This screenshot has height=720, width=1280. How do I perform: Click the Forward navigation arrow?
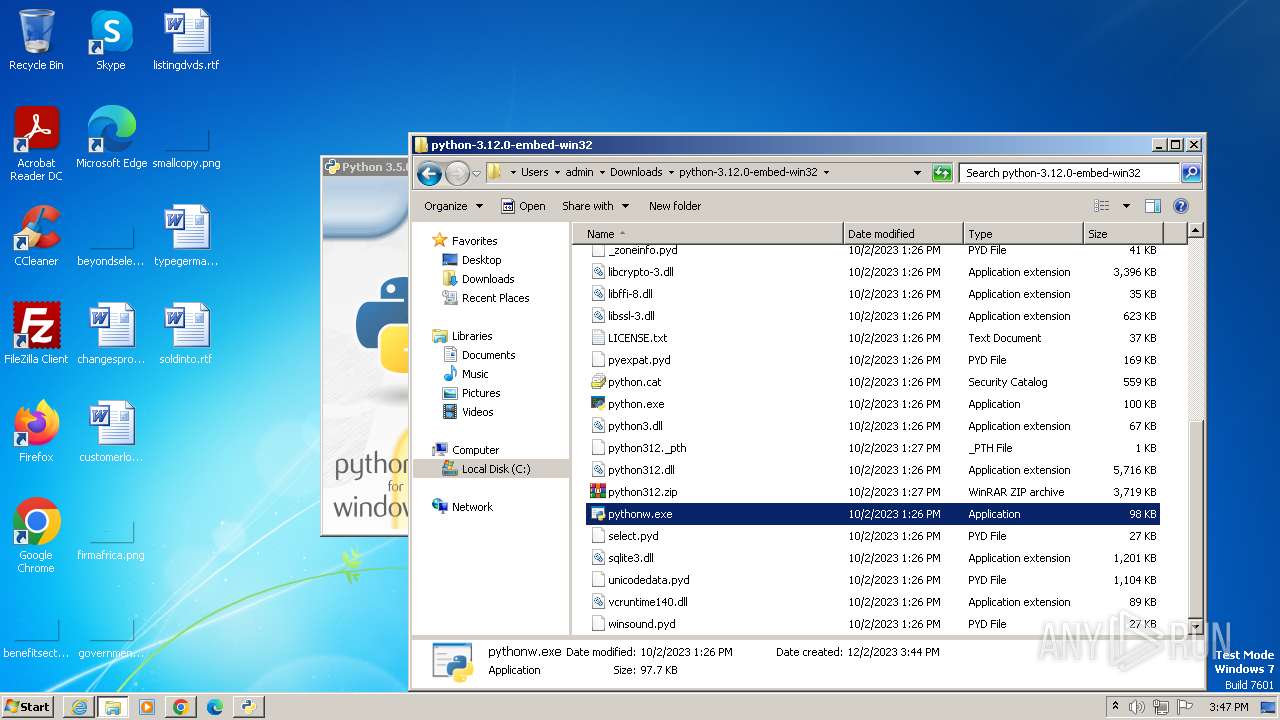[x=457, y=173]
